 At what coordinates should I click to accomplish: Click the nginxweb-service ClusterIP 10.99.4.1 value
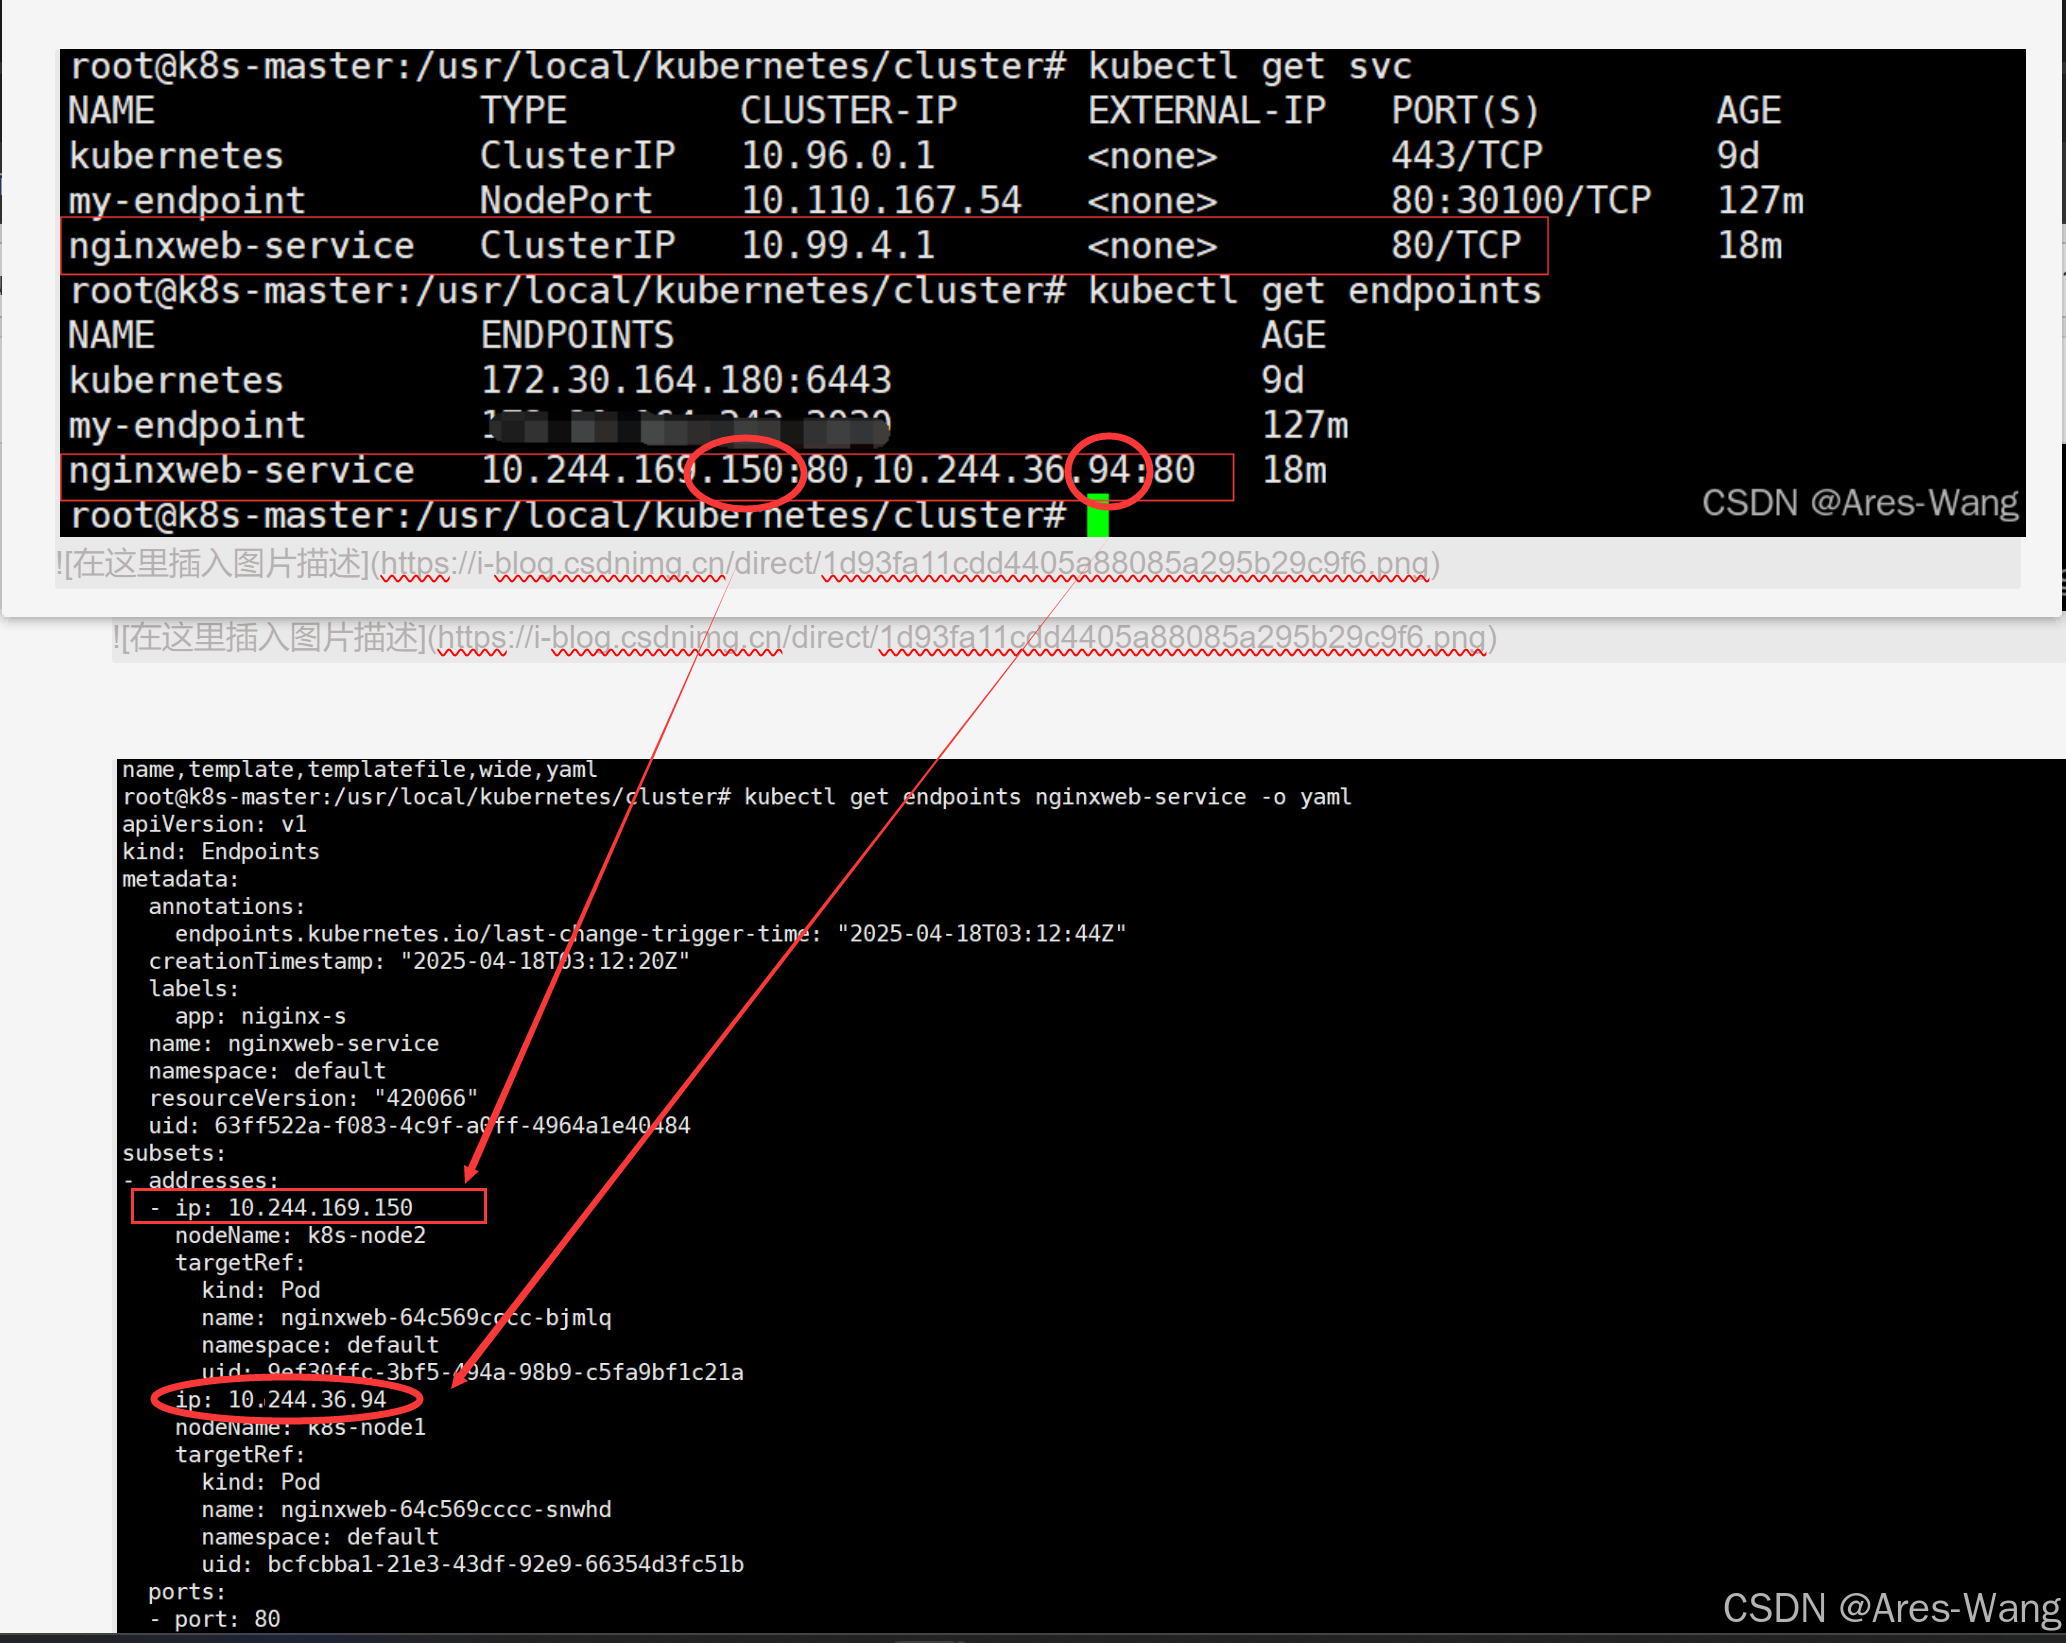pyautogui.click(x=838, y=246)
